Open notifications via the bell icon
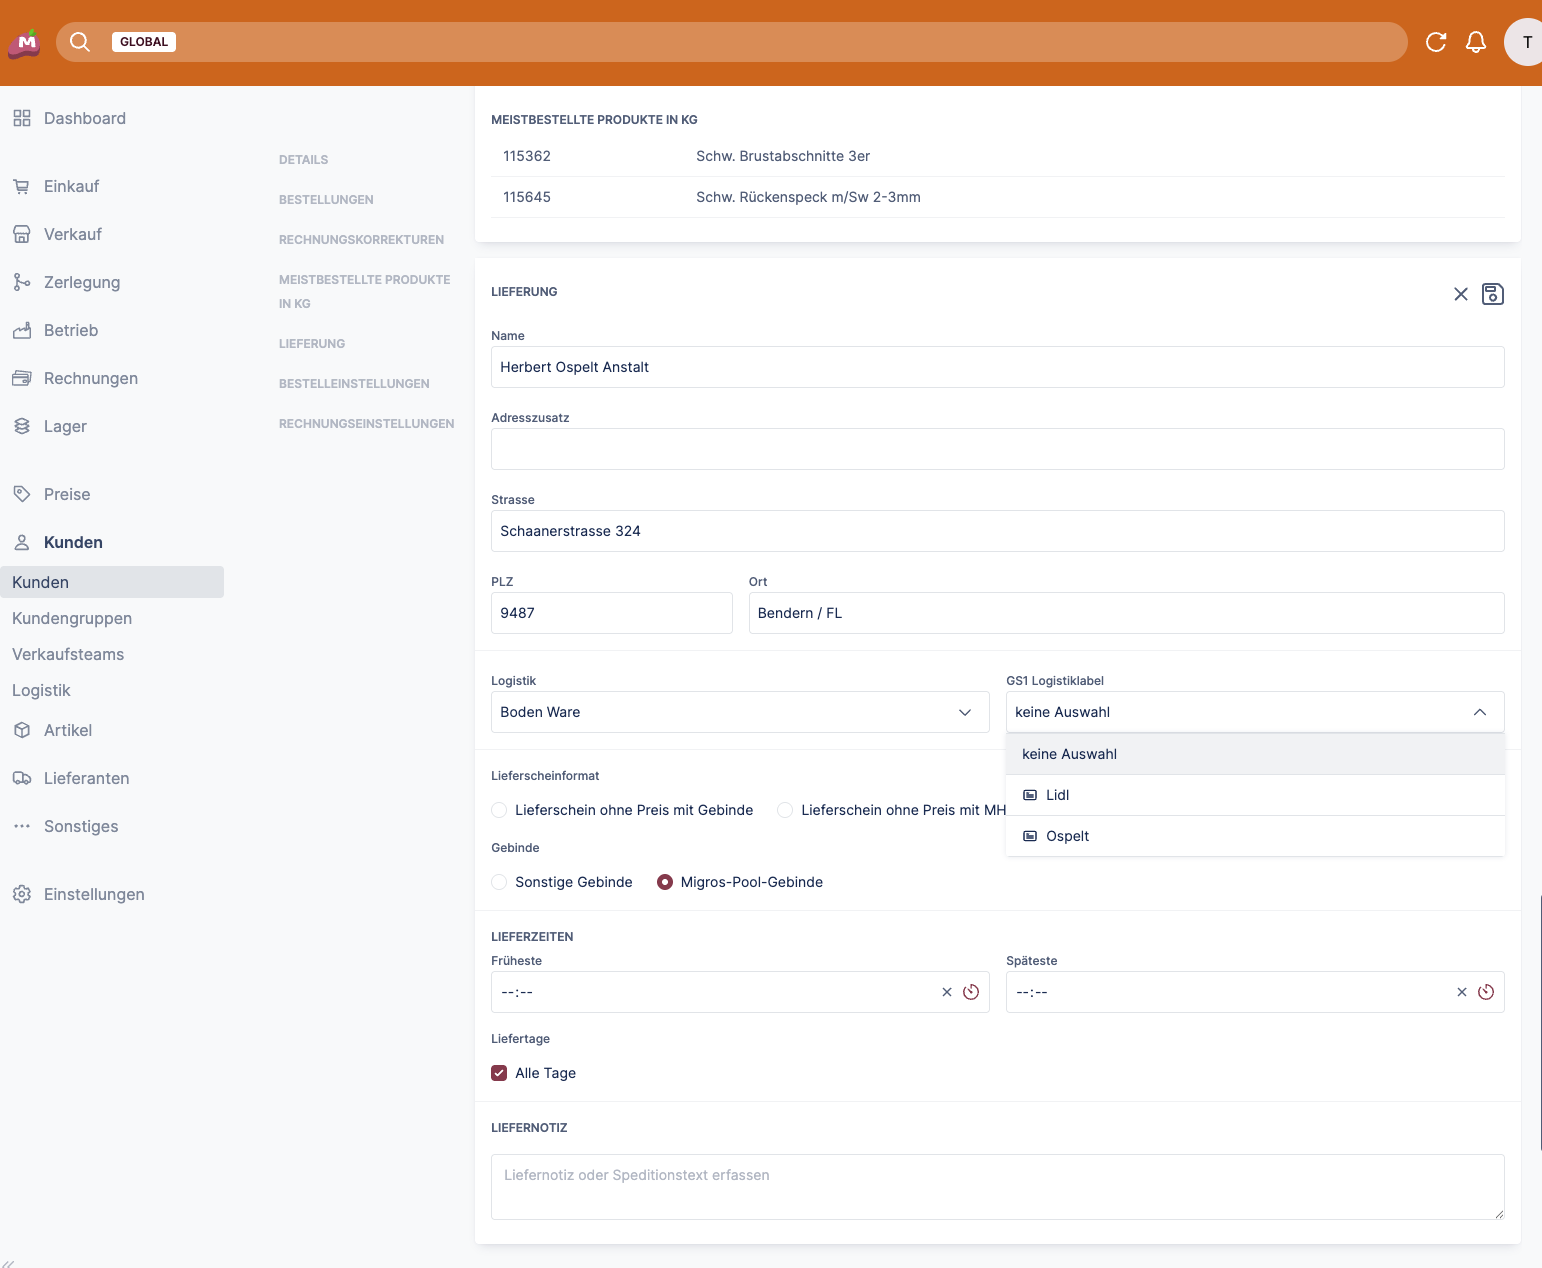 point(1475,42)
